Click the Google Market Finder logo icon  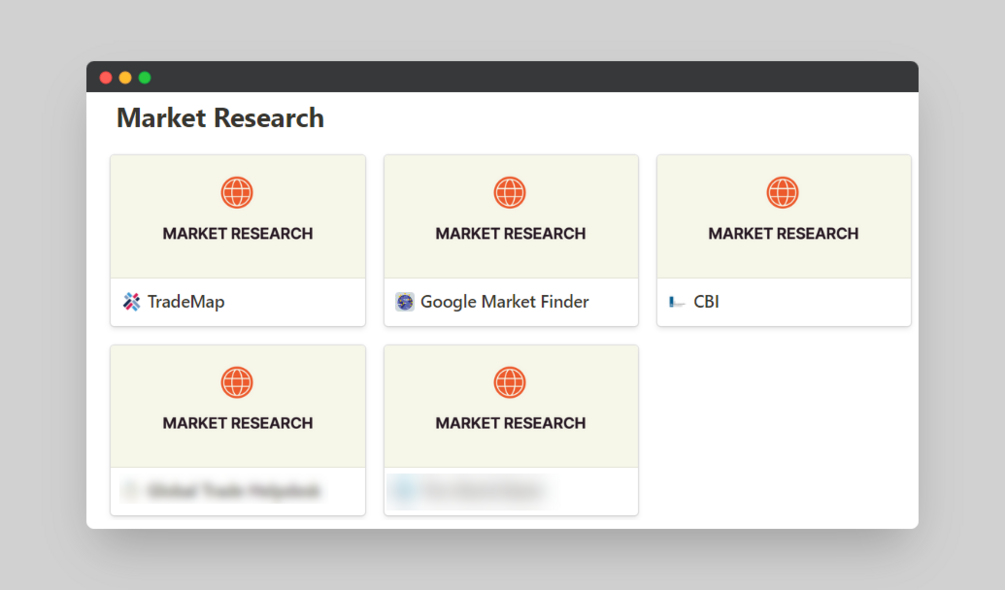[x=405, y=302]
